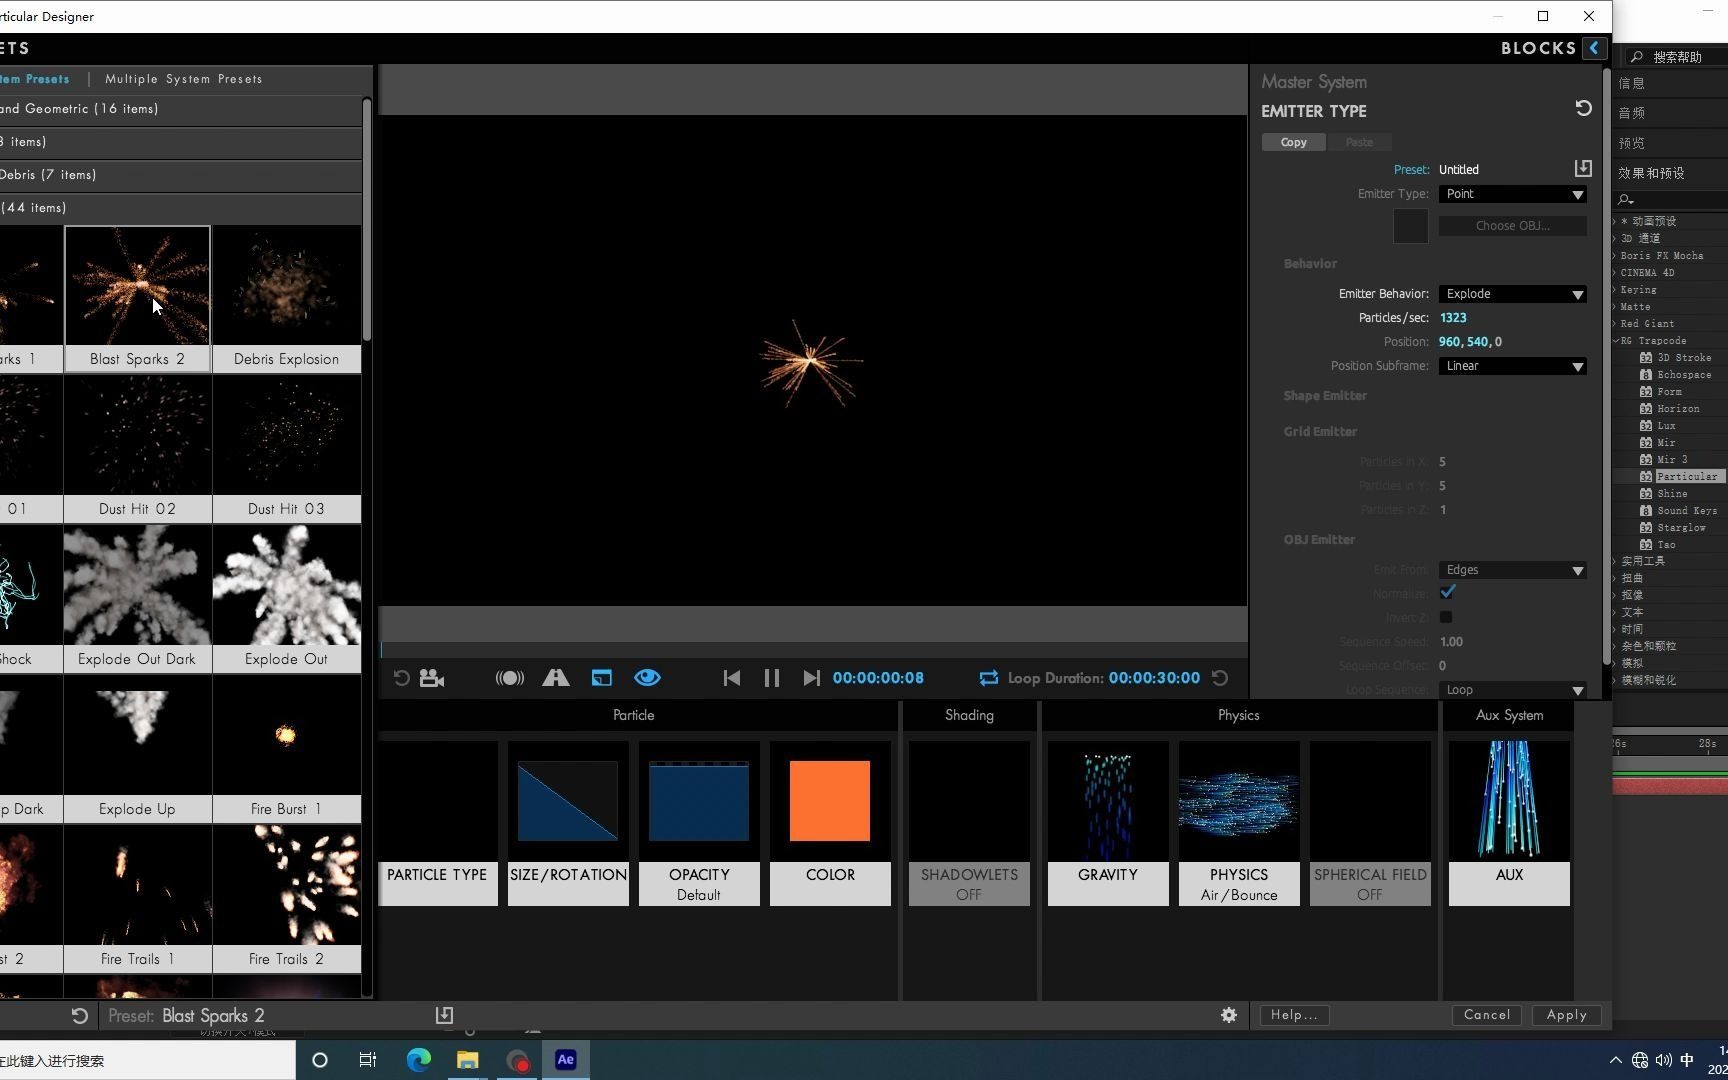The width and height of the screenshot is (1728, 1080).
Task: Click the Apply button
Action: (1566, 1015)
